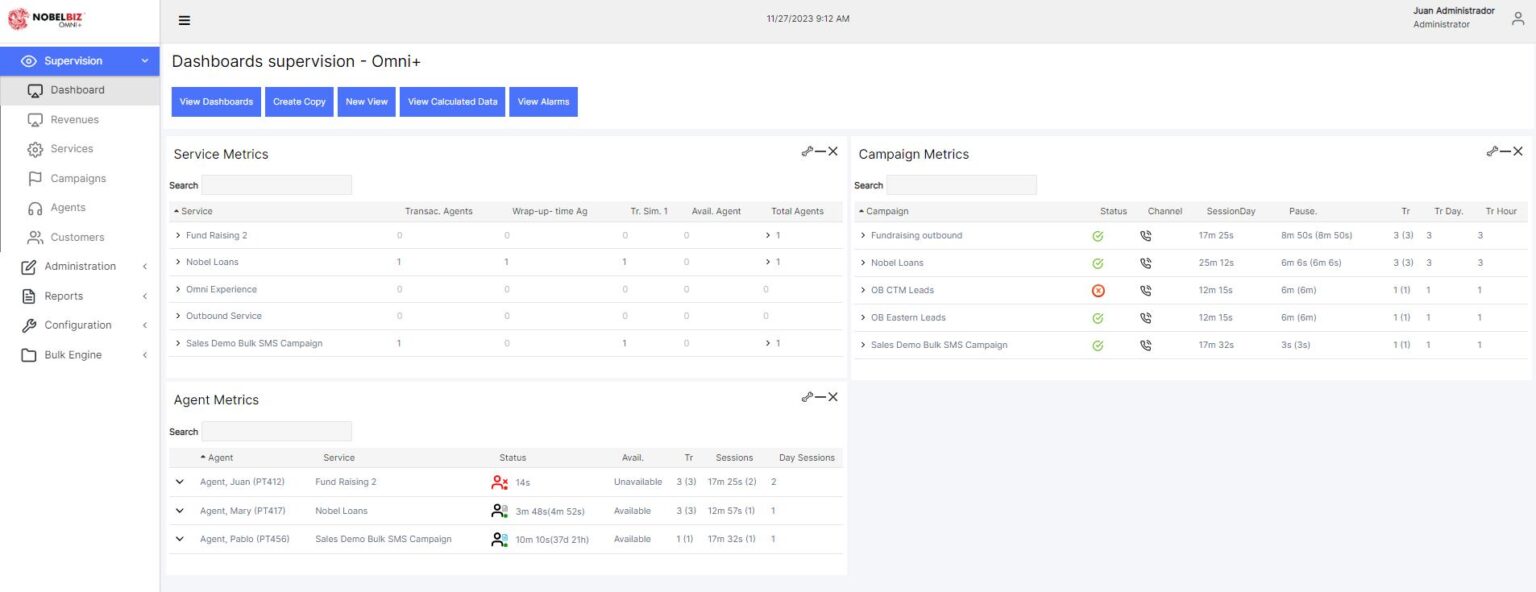Click red status icon for OB CTM Leads
Screen dimensions: 1536x592
[1098, 290]
